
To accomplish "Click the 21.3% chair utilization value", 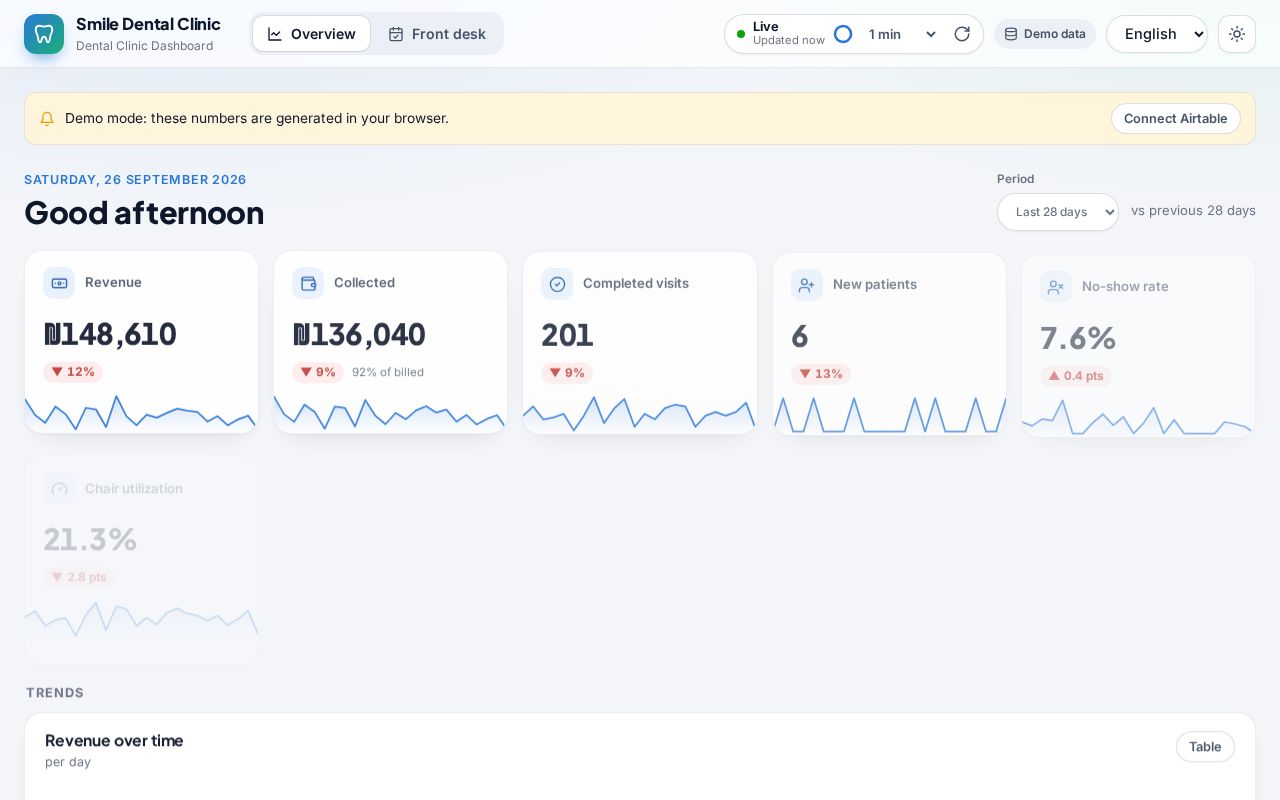I will click(90, 539).
